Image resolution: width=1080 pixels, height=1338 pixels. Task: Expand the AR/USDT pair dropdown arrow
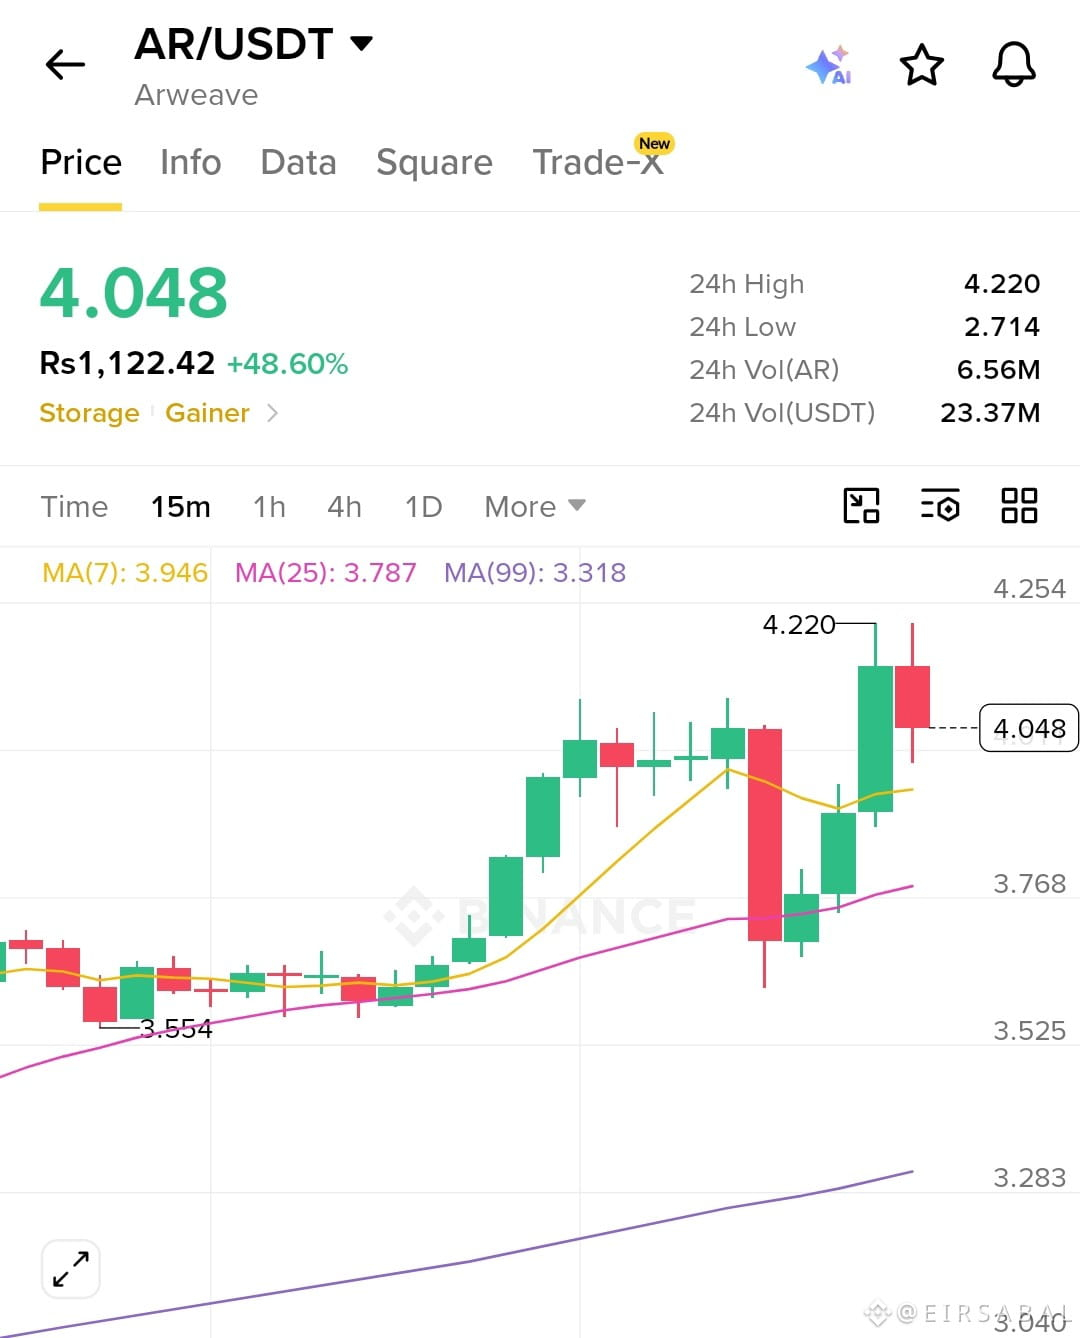361,43
